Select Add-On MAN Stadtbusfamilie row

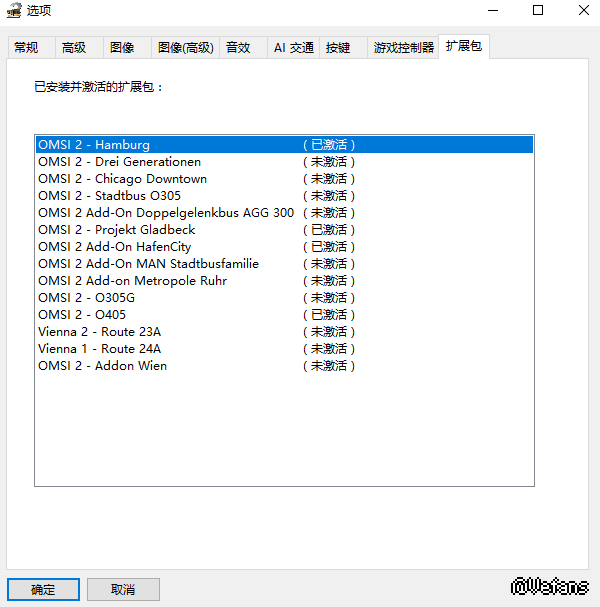pos(285,264)
